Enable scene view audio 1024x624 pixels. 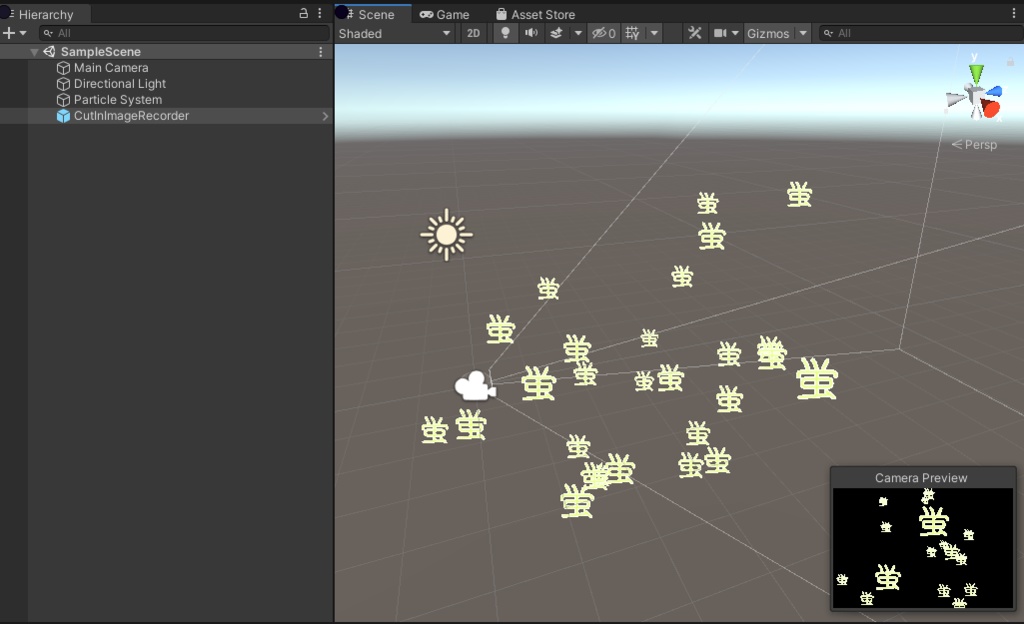coord(530,33)
